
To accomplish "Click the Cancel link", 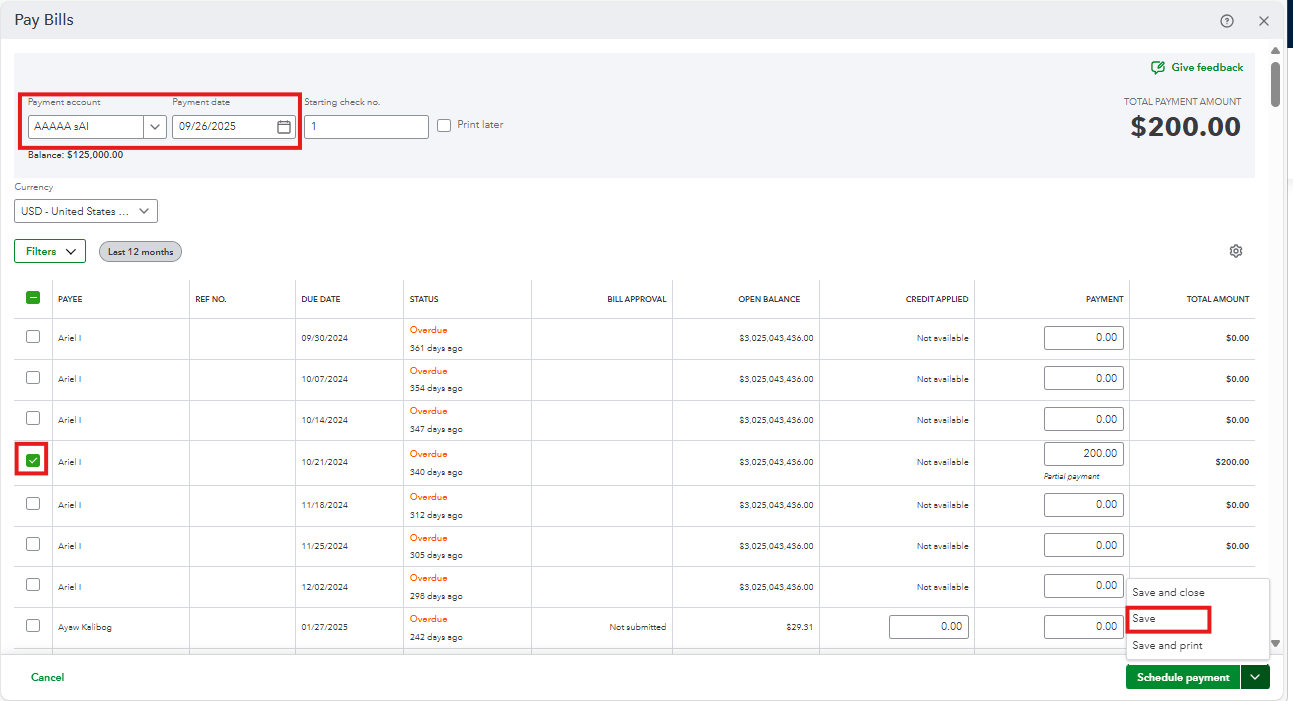I will coord(47,678).
